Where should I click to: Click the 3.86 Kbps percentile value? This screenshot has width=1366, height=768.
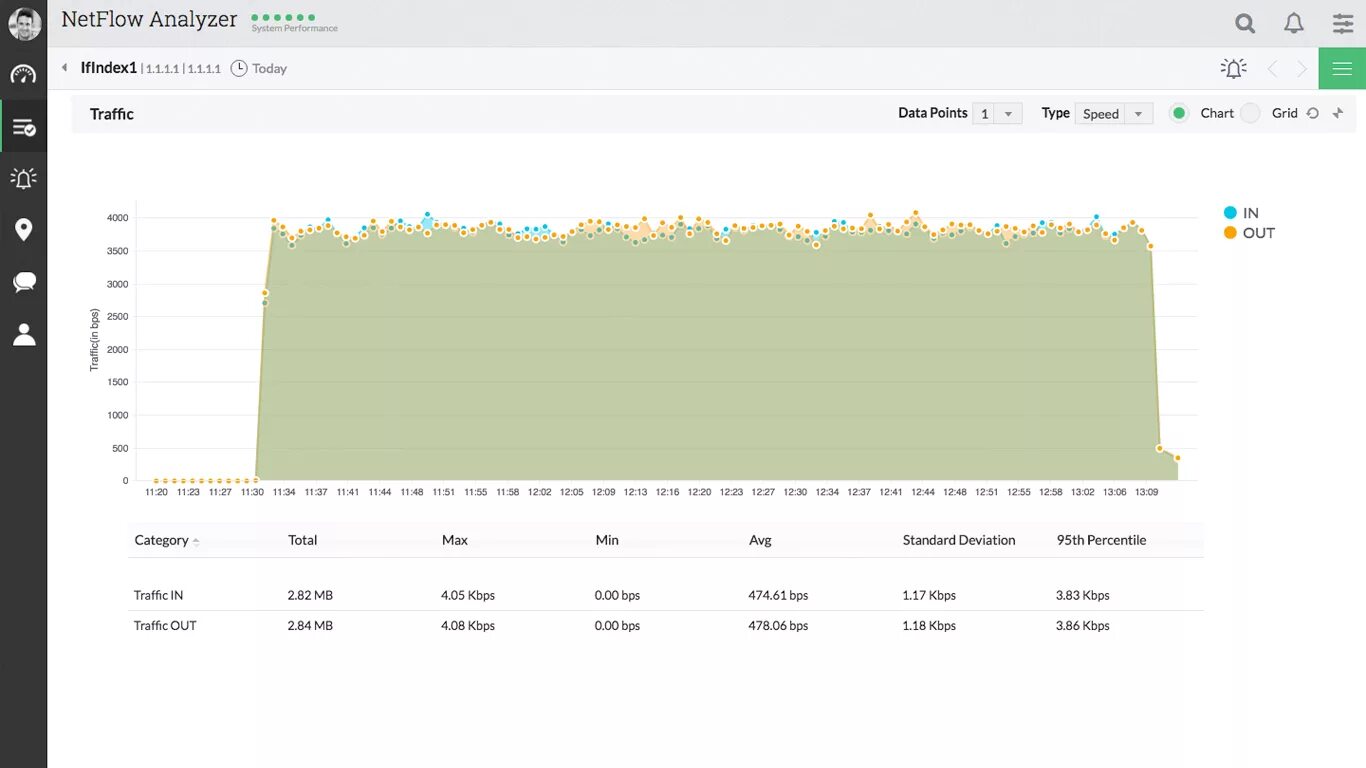(x=1083, y=626)
